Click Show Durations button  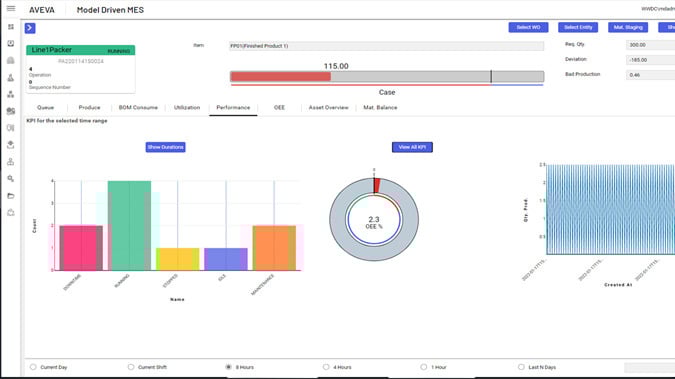(165, 147)
